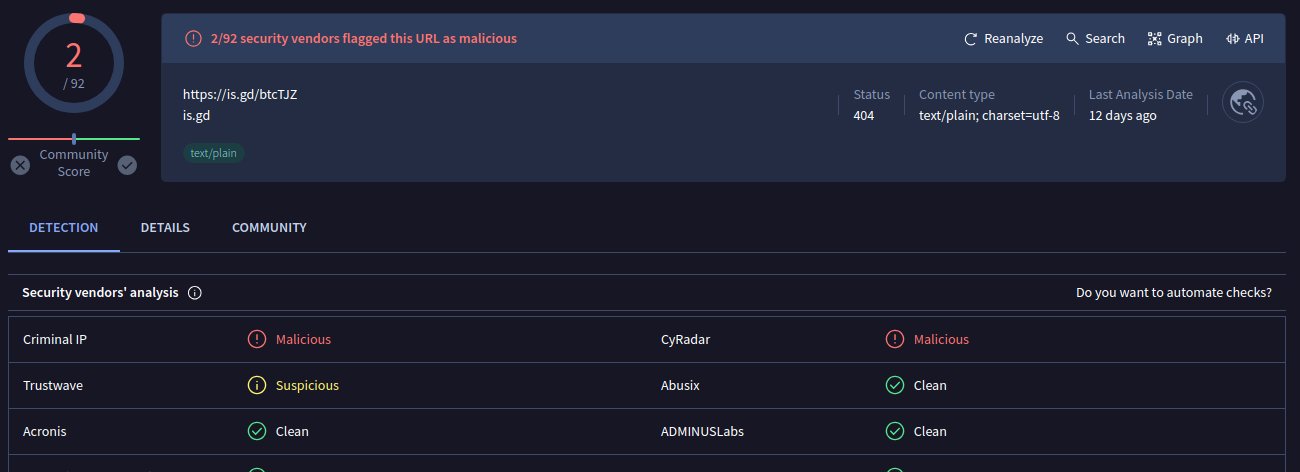Click the 2/92 detection score circle

tap(74, 65)
